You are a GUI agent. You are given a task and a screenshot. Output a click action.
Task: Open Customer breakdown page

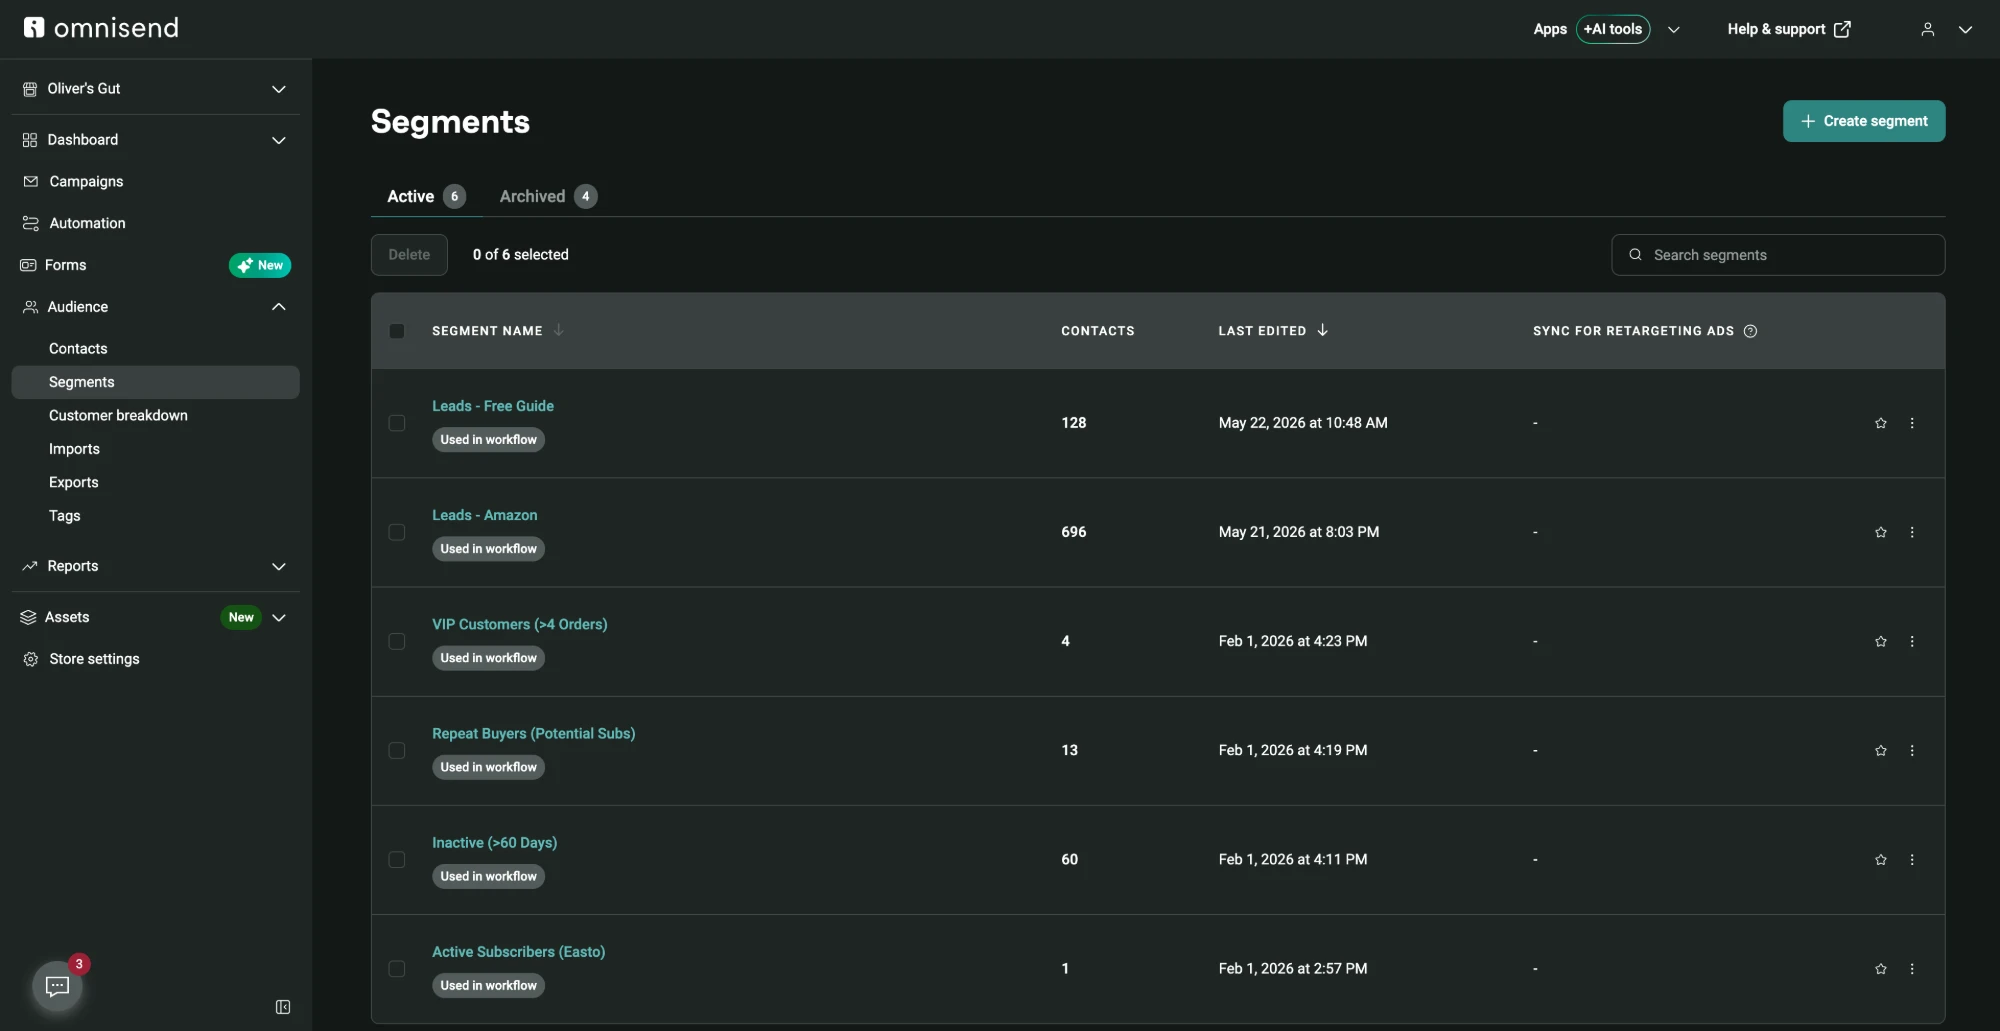coord(118,415)
